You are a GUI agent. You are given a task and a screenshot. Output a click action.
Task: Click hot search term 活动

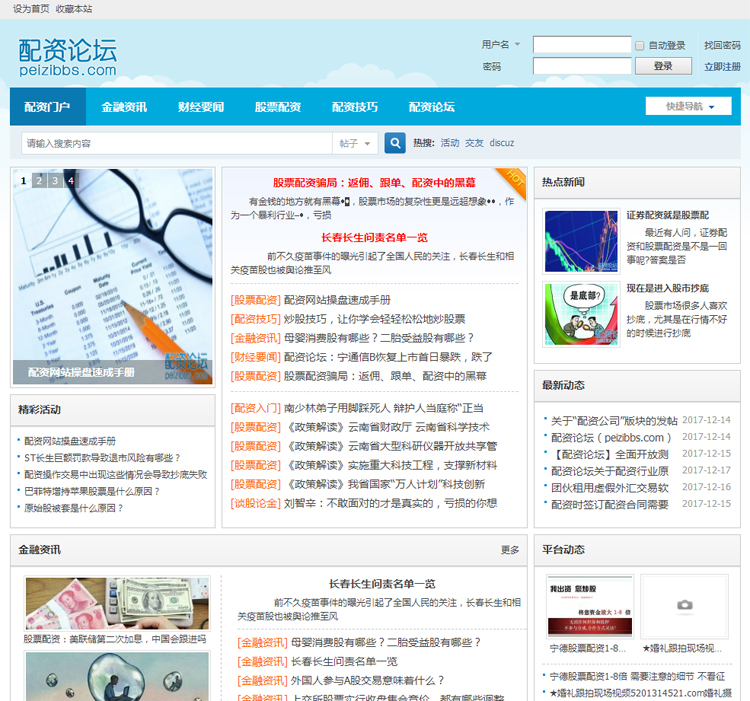point(450,143)
